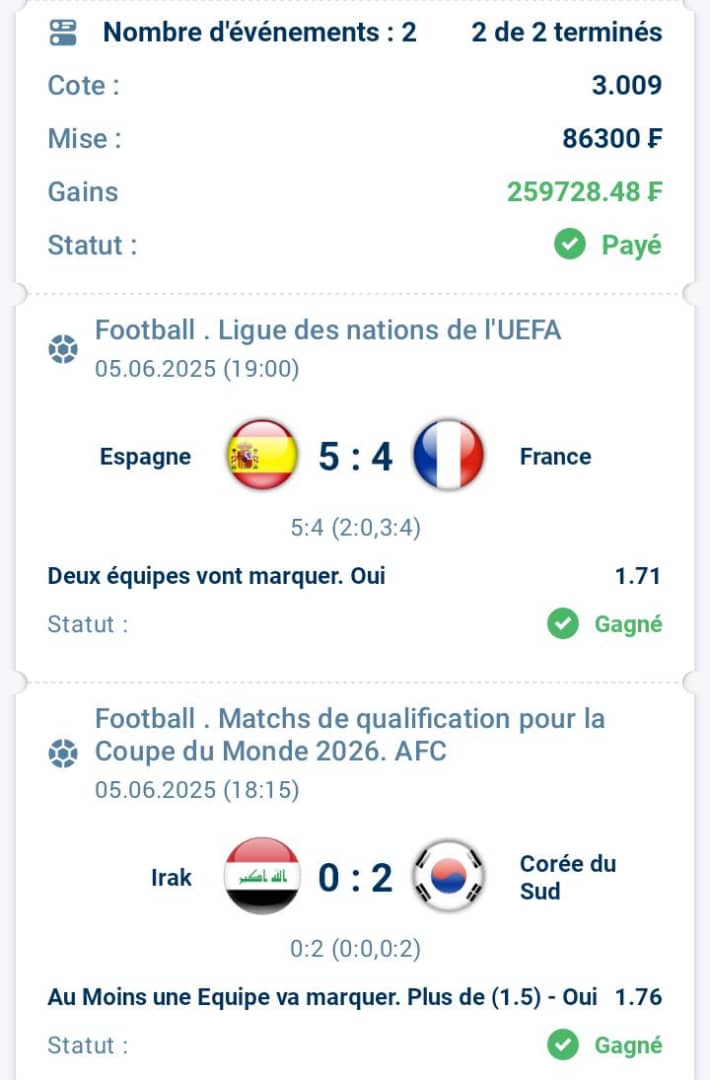Tap the Iraq flag icon
The height and width of the screenshot is (1080, 710).
click(262, 876)
